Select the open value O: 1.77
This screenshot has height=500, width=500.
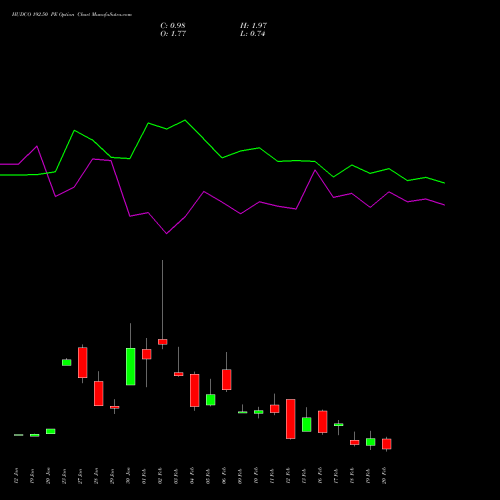[x=173, y=34]
